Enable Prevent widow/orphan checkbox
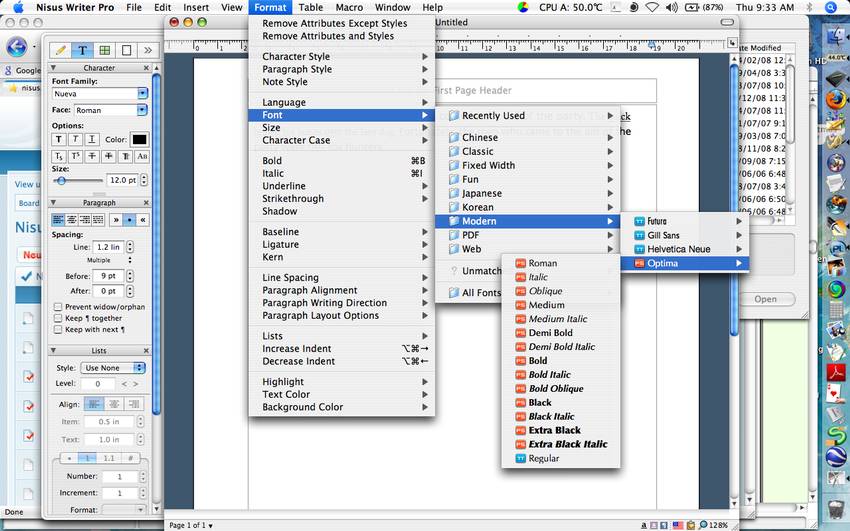Screen dimensions: 850x531 click(x=57, y=307)
